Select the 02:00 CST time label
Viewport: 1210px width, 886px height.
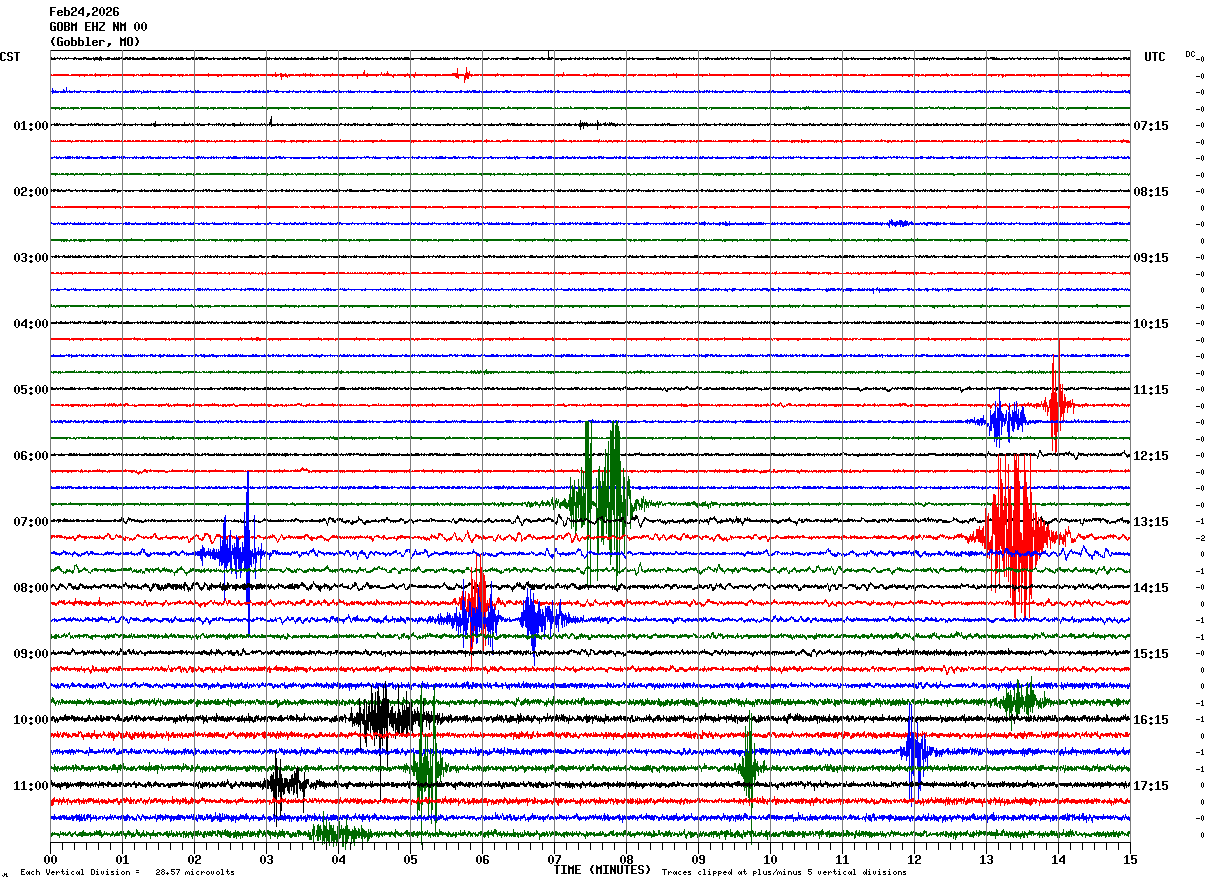[x=31, y=192]
